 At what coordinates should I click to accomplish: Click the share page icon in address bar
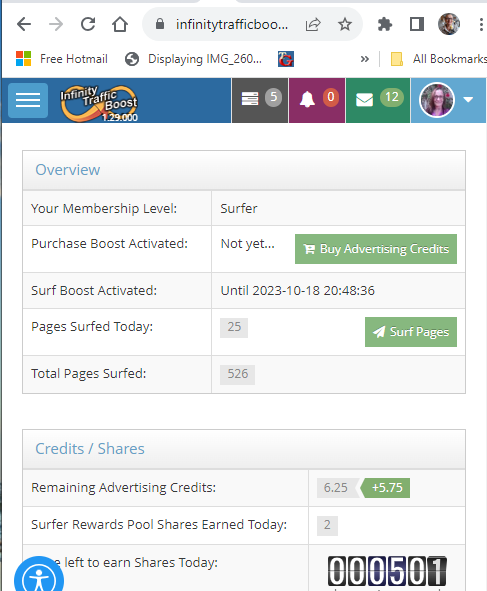pyautogui.click(x=313, y=24)
